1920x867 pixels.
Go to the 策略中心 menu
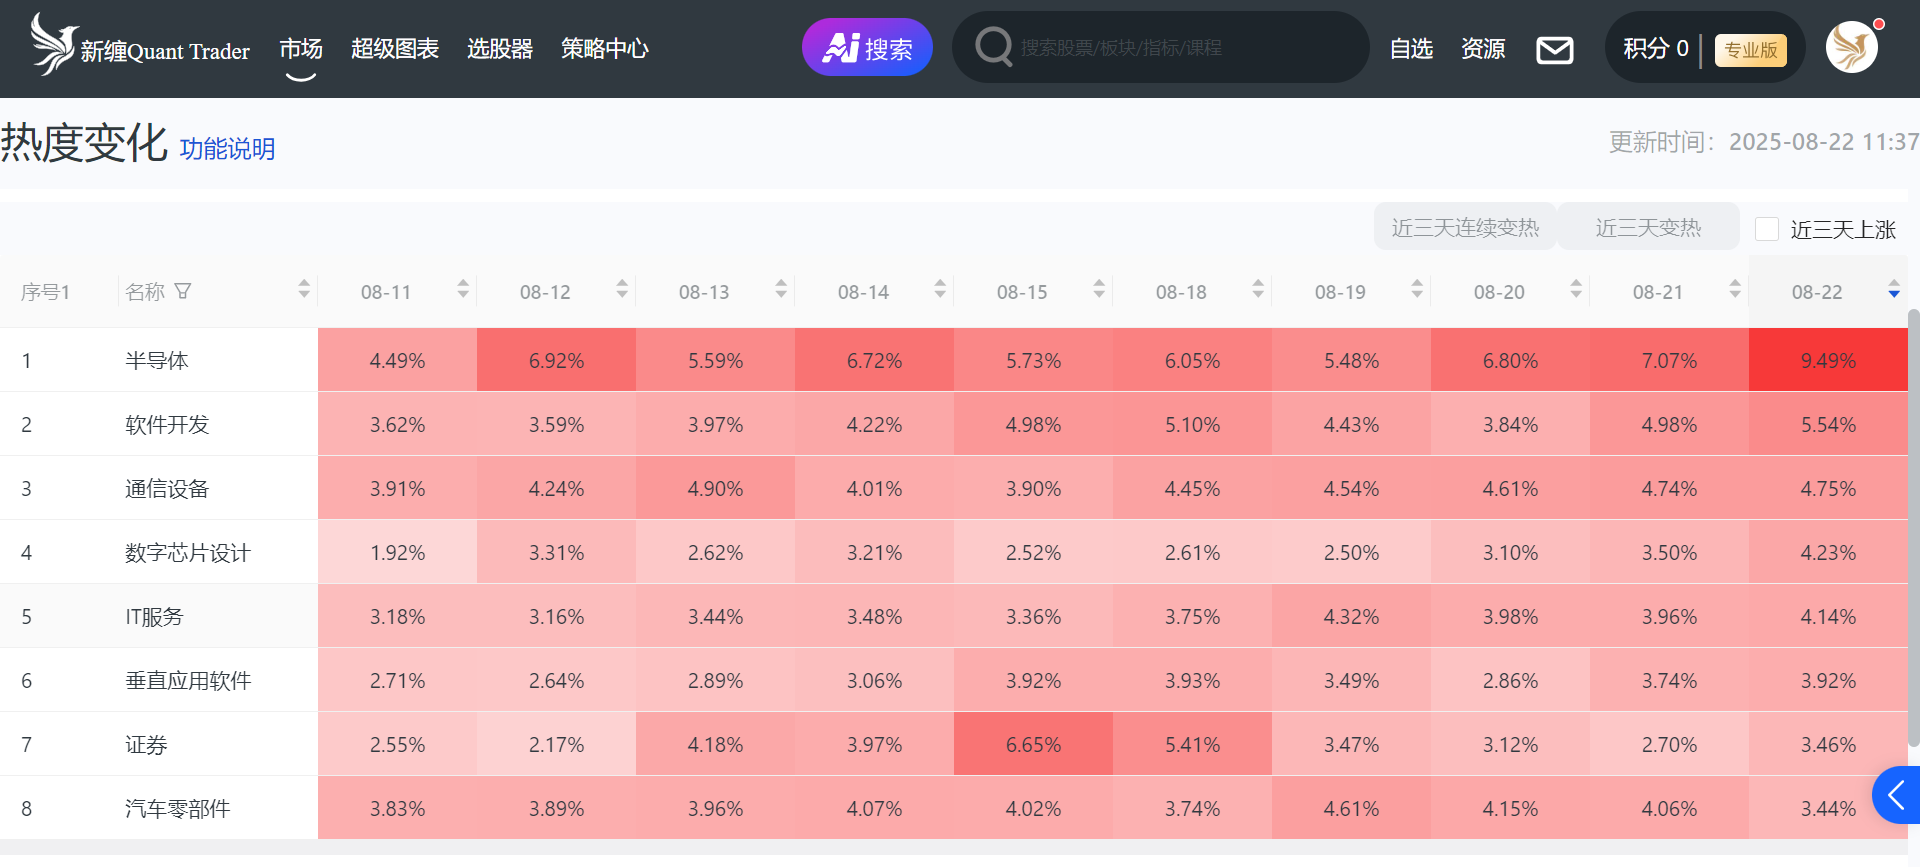point(604,49)
